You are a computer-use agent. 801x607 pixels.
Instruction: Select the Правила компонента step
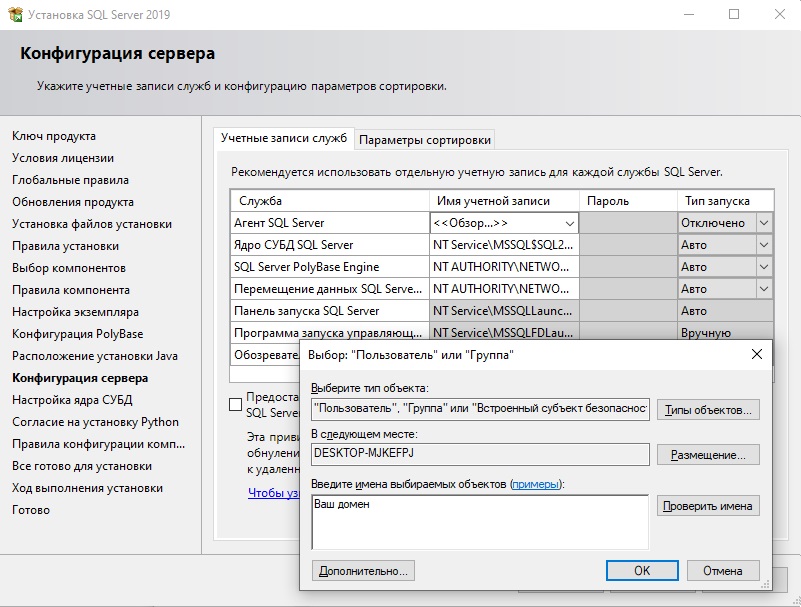[71, 290]
